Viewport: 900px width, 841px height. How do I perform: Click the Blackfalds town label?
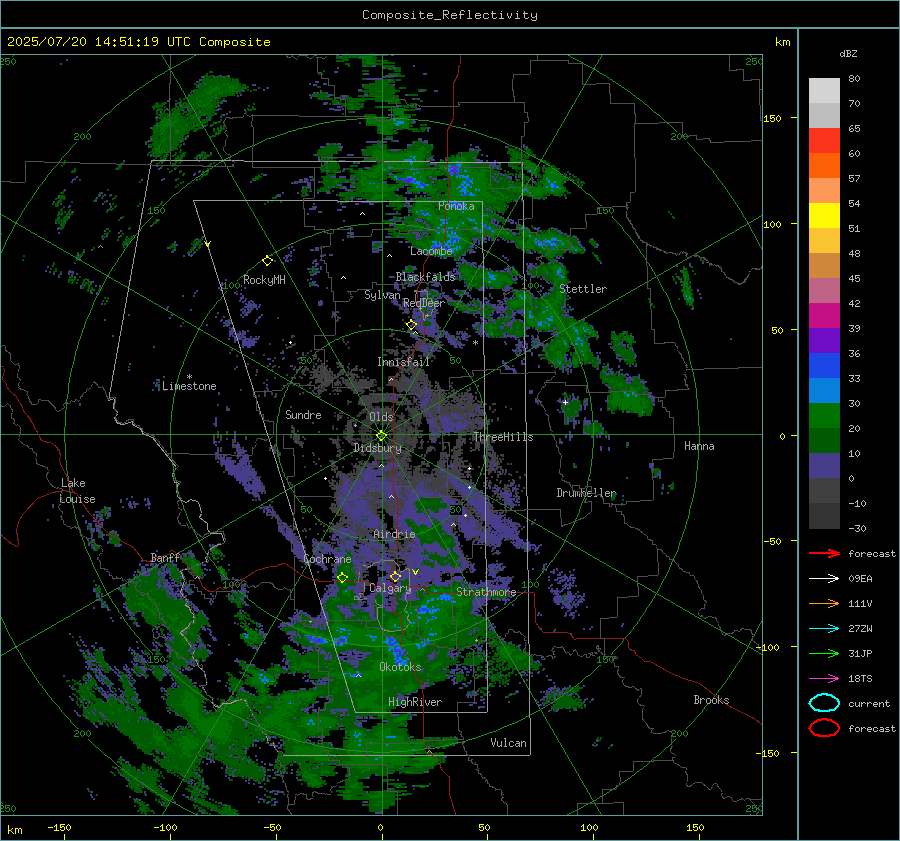425,277
